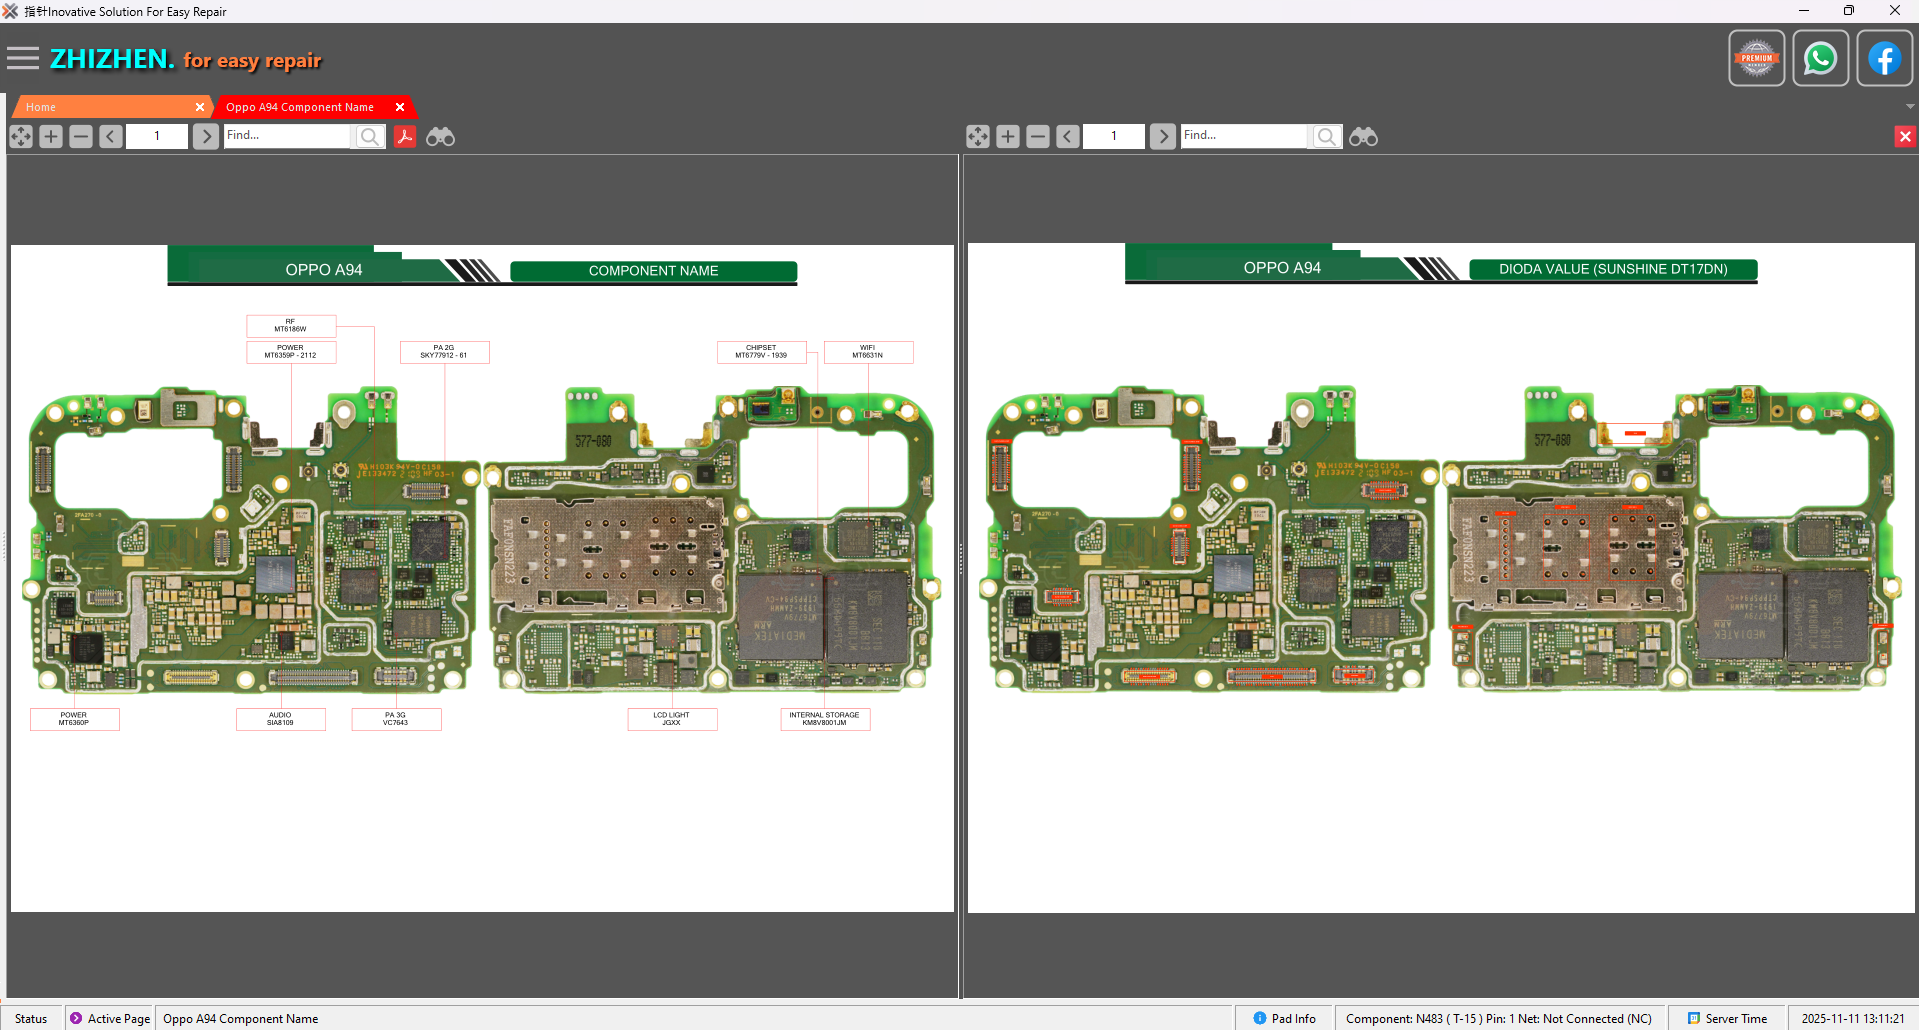The height and width of the screenshot is (1030, 1919).
Task: Click binoculars icon in left viewer
Action: (x=440, y=136)
